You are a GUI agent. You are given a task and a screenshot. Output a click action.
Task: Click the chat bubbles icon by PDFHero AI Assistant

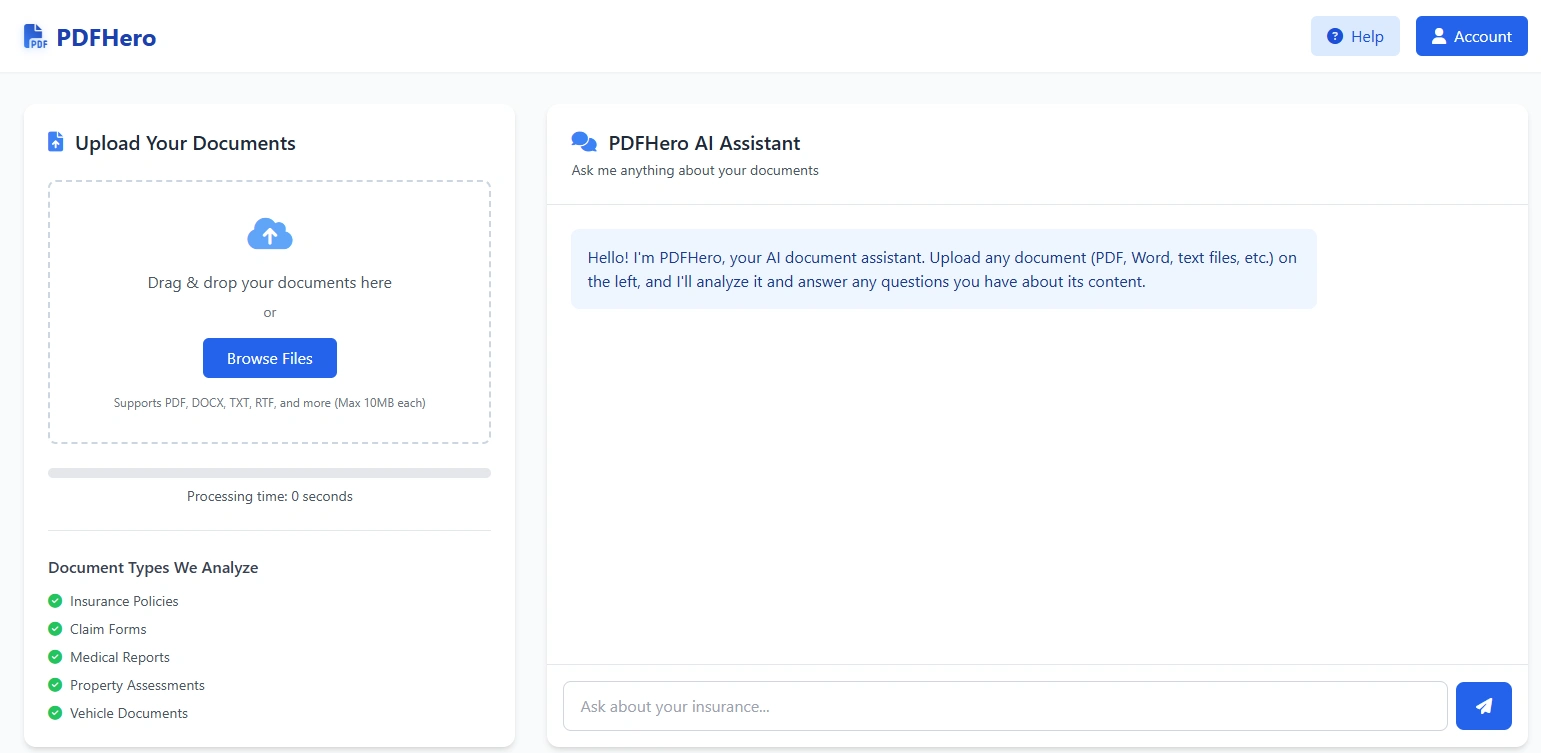pos(584,143)
